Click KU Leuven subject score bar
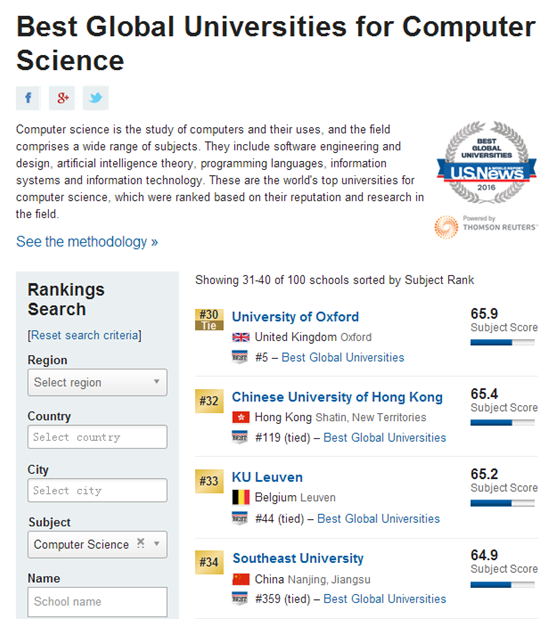 coord(502,503)
